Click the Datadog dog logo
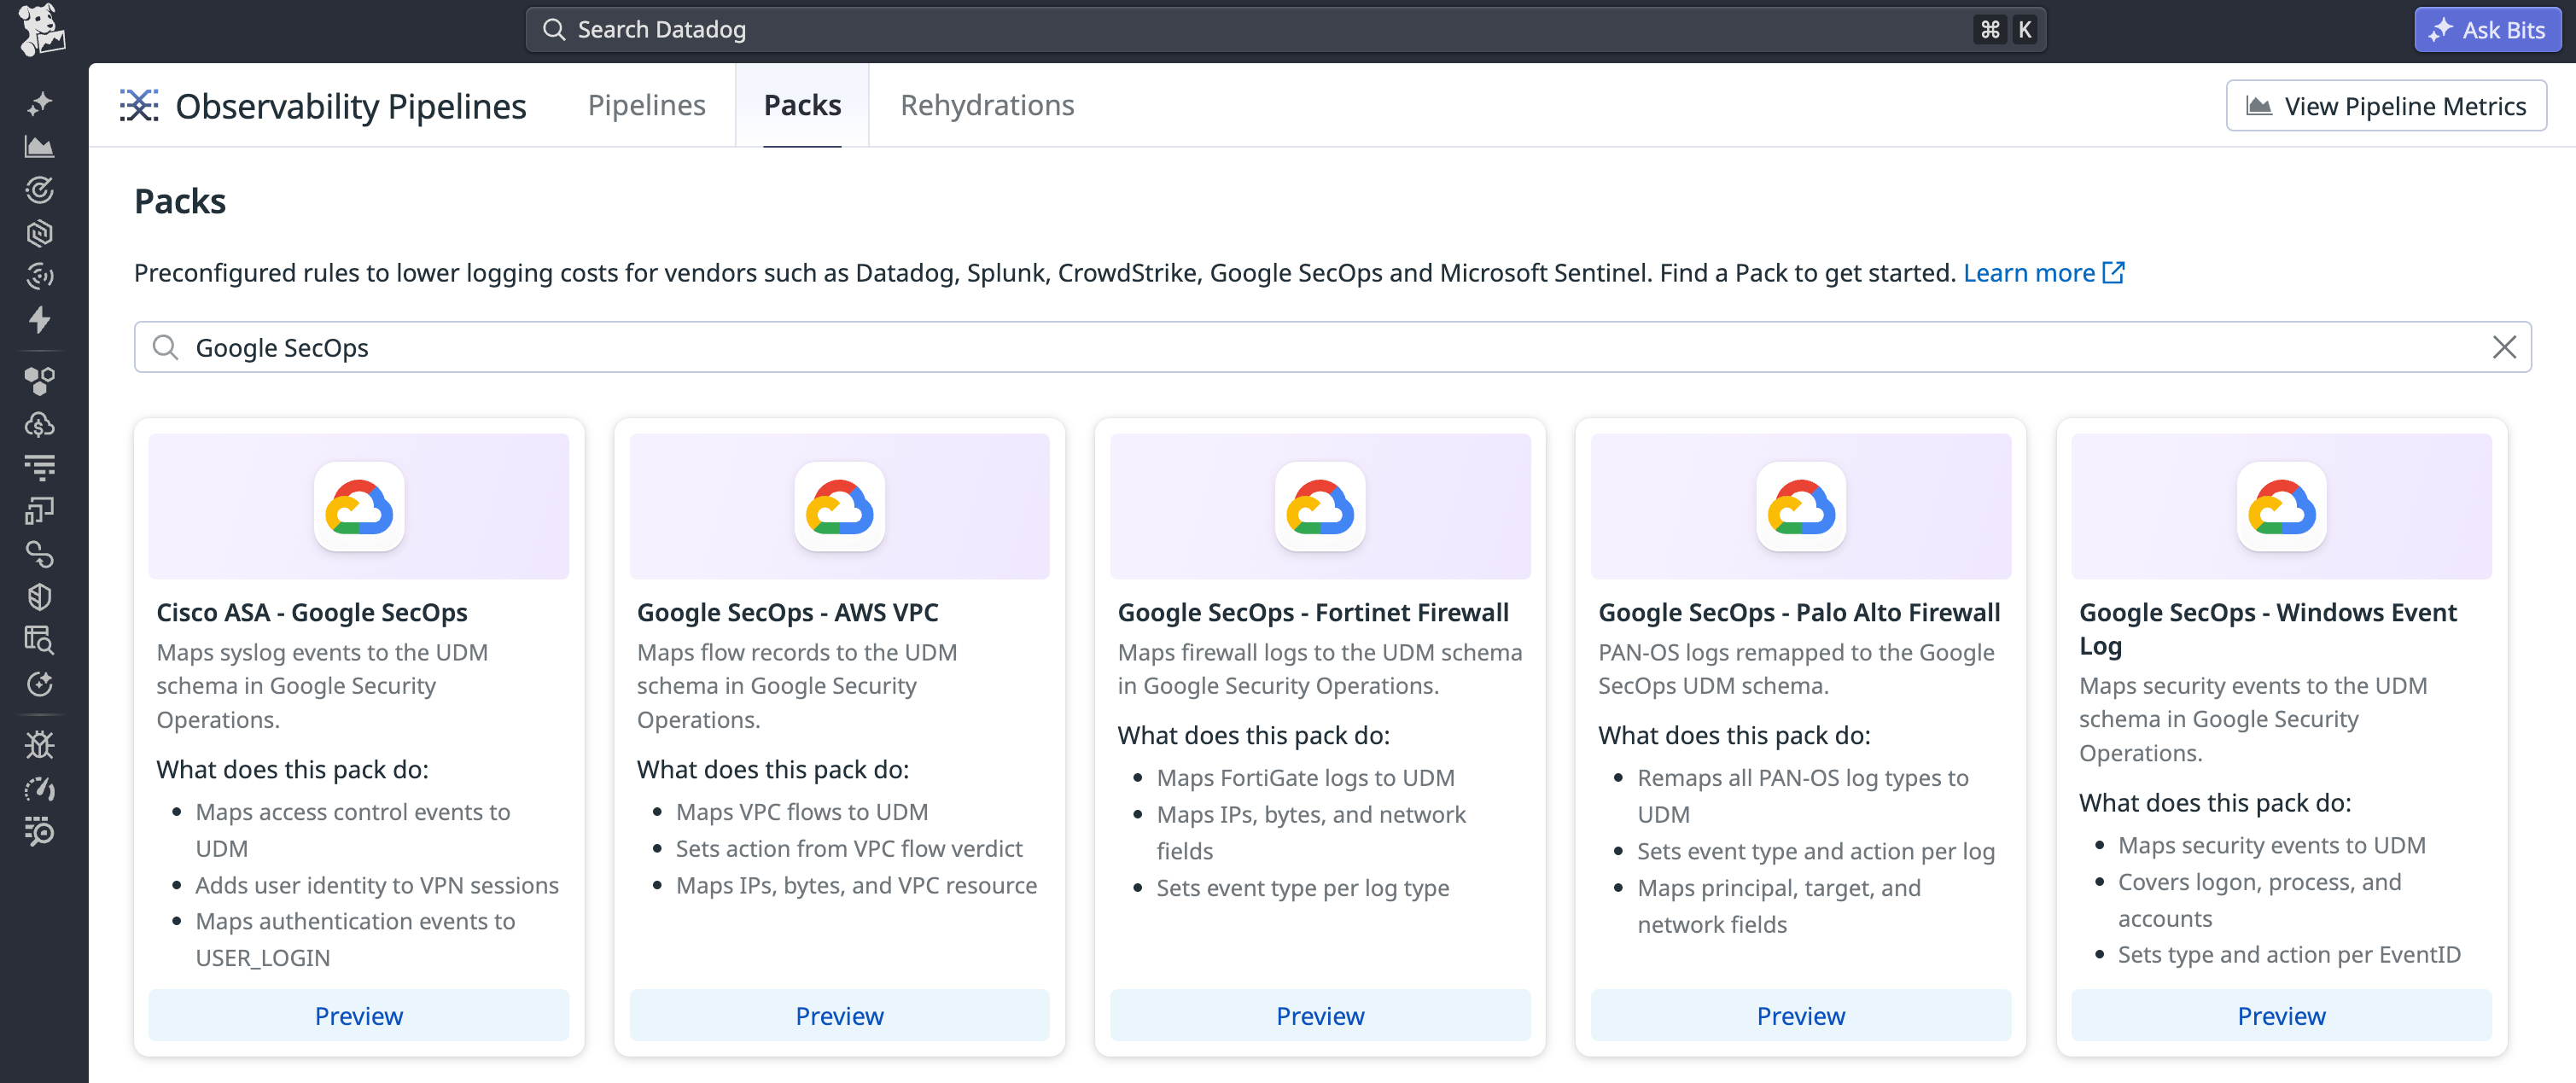Viewport: 2576px width, 1083px height. (x=41, y=29)
